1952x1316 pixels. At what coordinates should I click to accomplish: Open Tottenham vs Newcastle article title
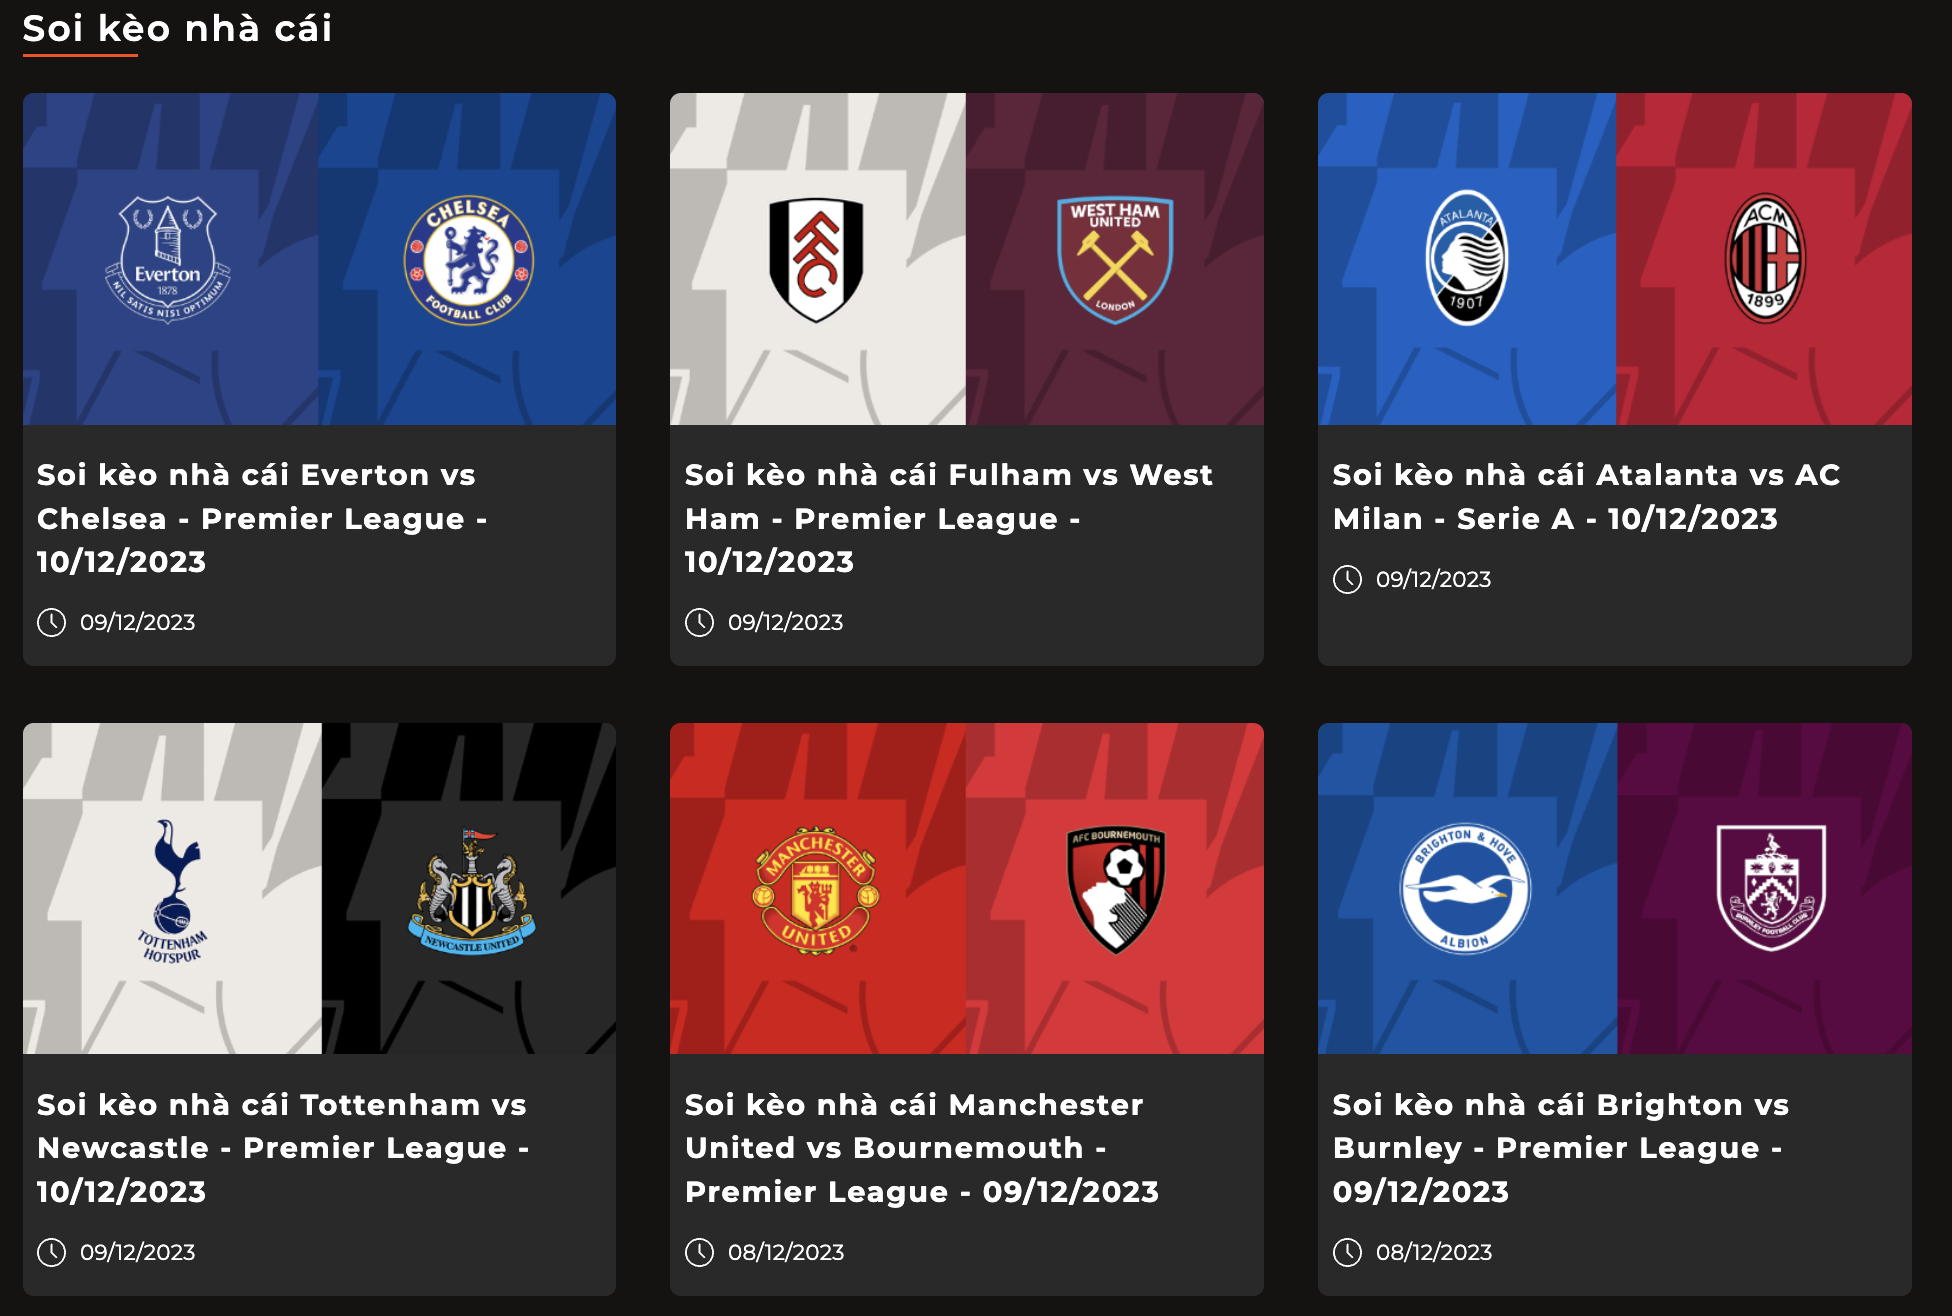283,1148
